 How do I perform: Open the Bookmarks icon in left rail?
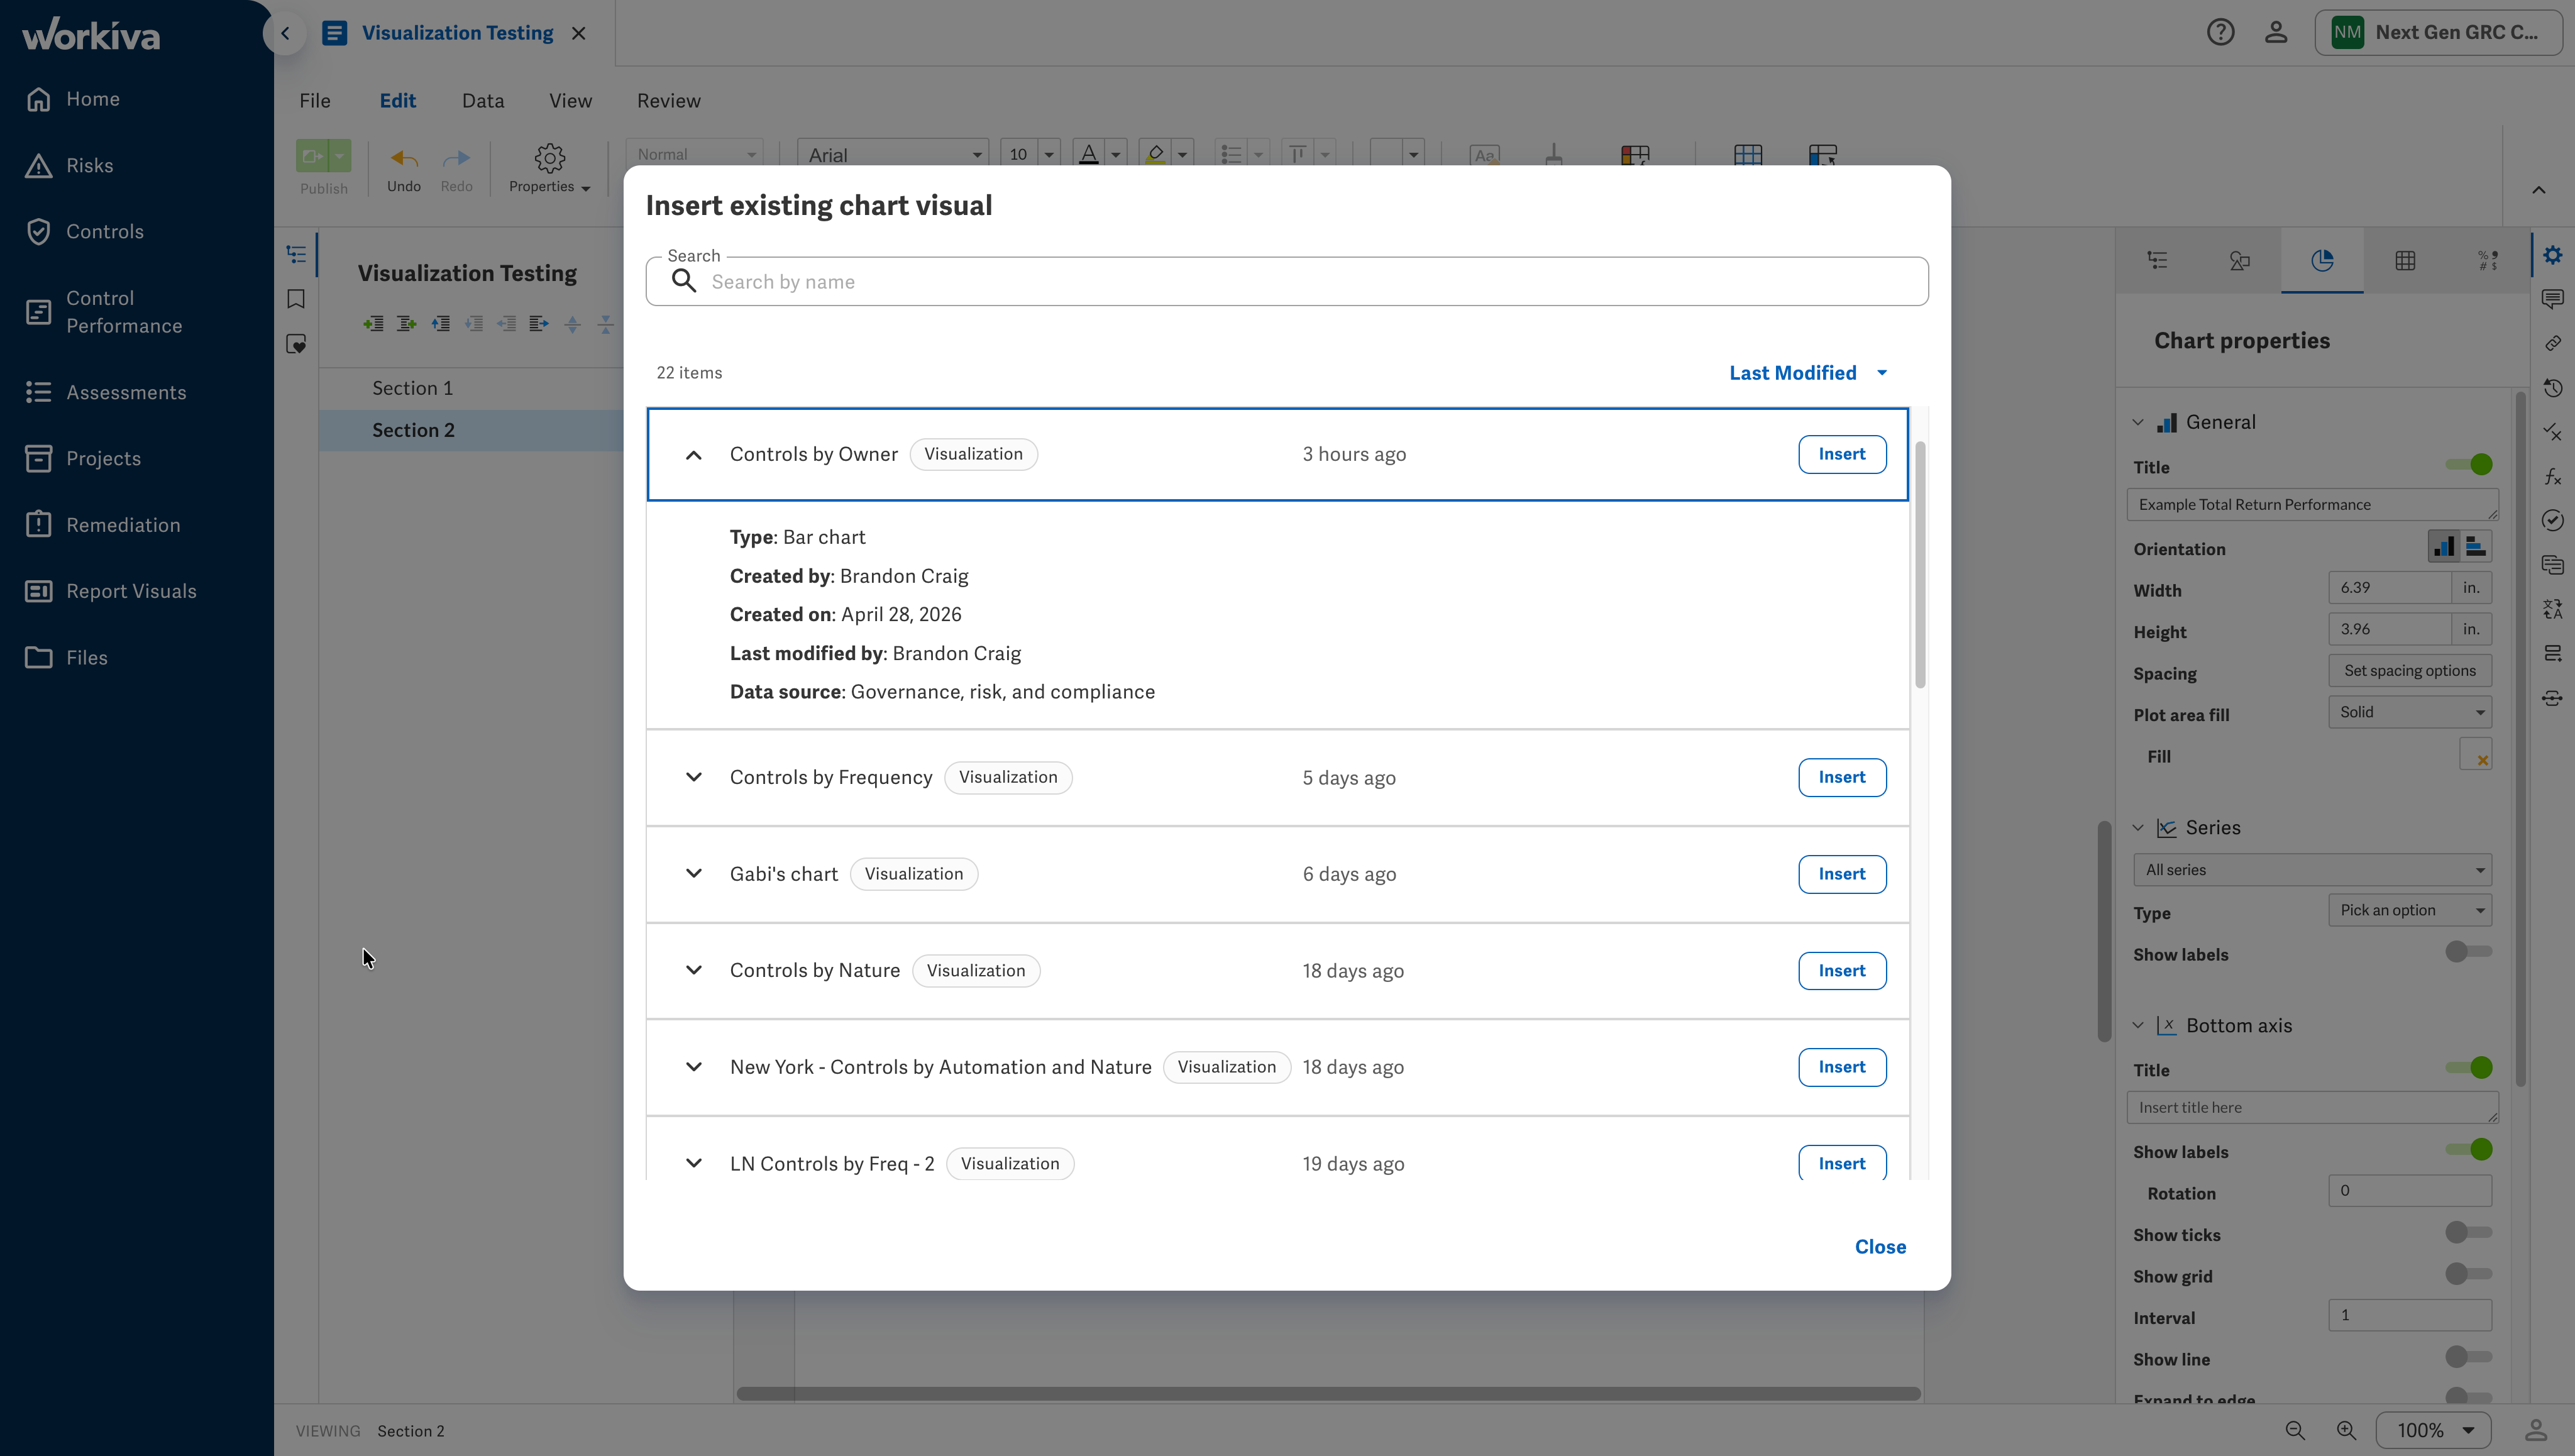[x=296, y=299]
